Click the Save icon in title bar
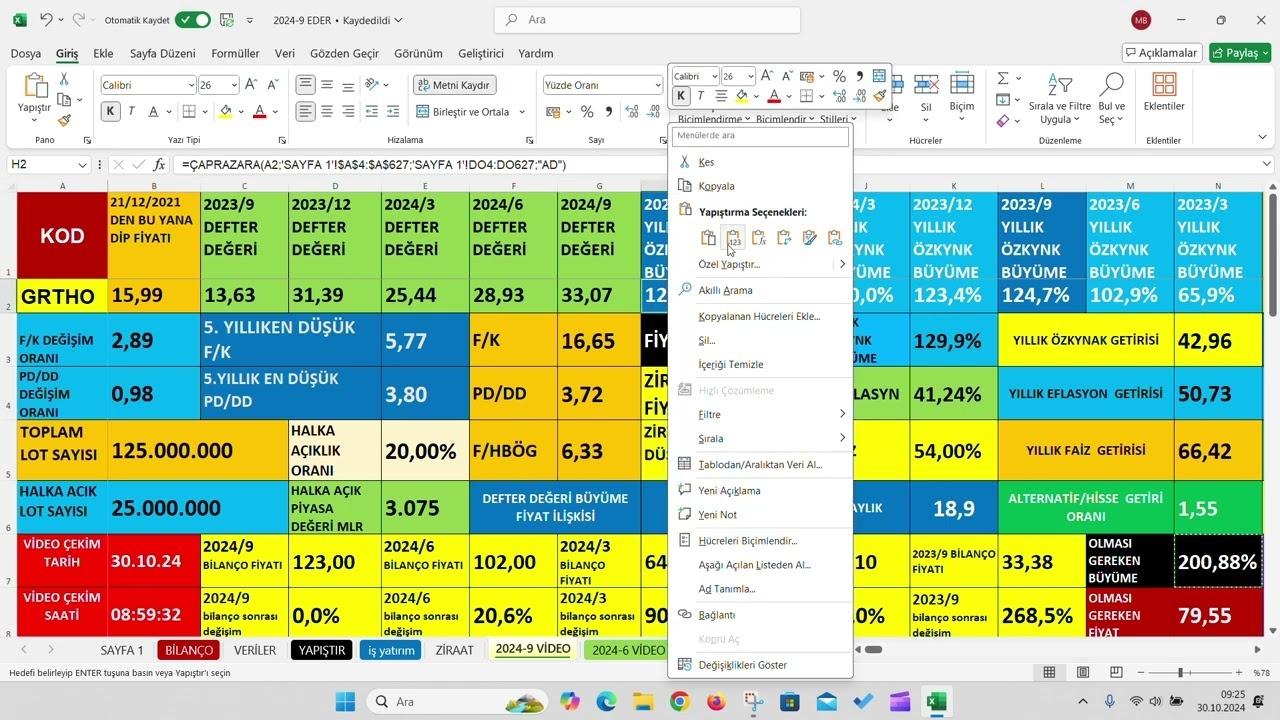This screenshot has width=1280, height=720. pyautogui.click(x=226, y=20)
